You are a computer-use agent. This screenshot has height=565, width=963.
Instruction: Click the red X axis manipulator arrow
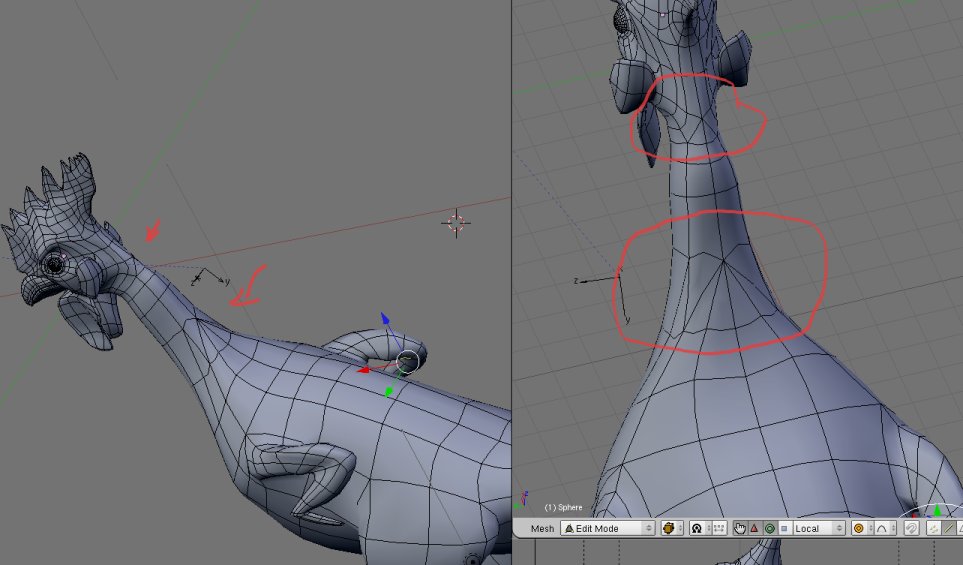pyautogui.click(x=364, y=370)
